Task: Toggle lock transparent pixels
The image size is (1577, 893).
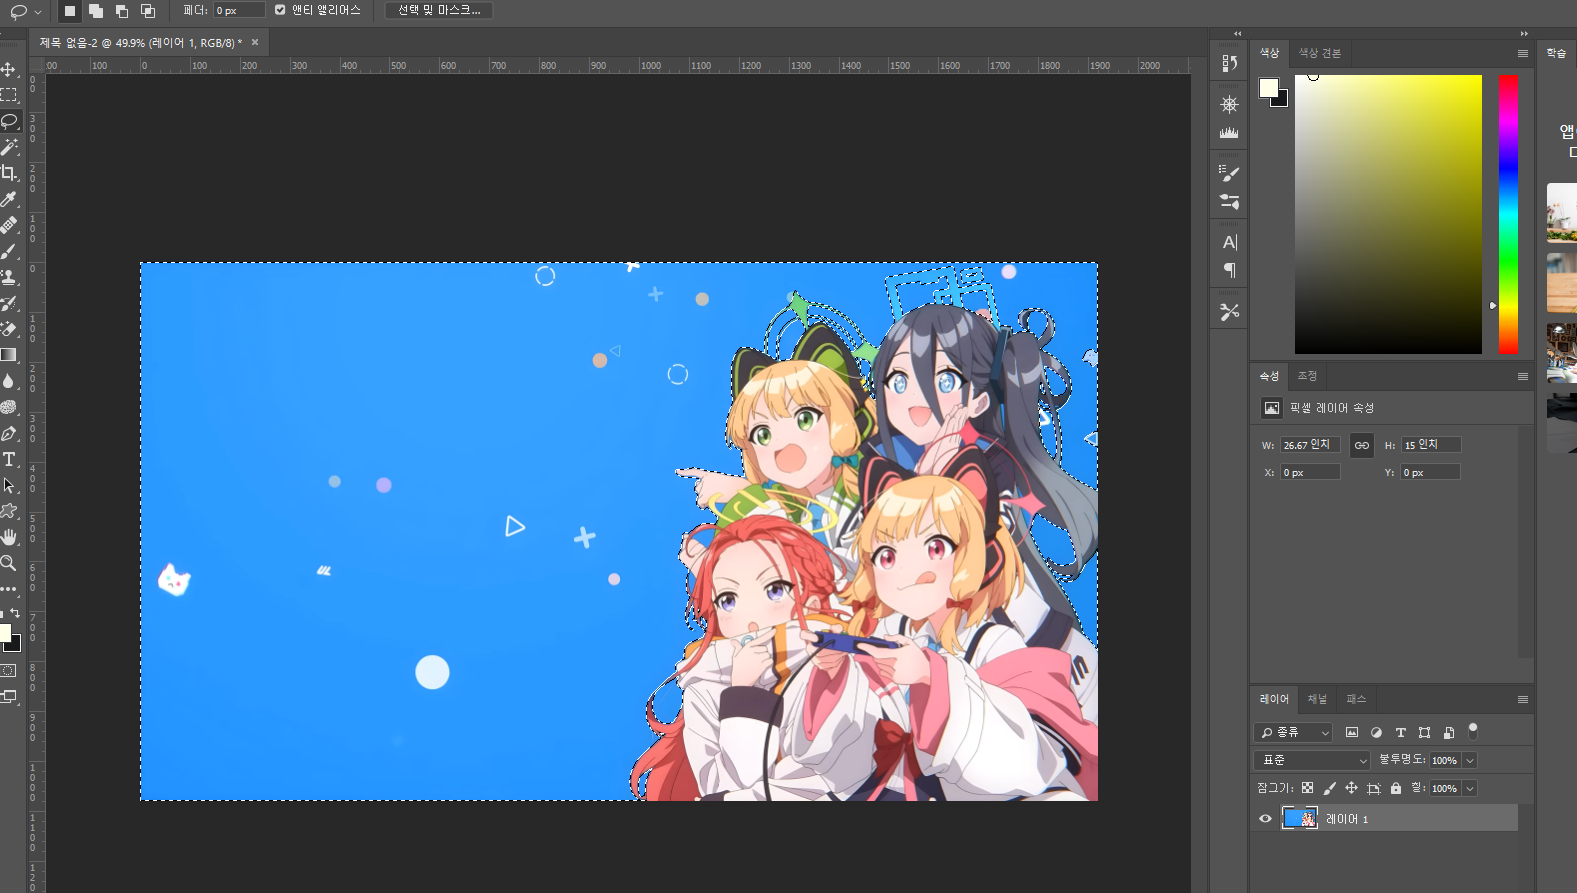Action: 1307,788
